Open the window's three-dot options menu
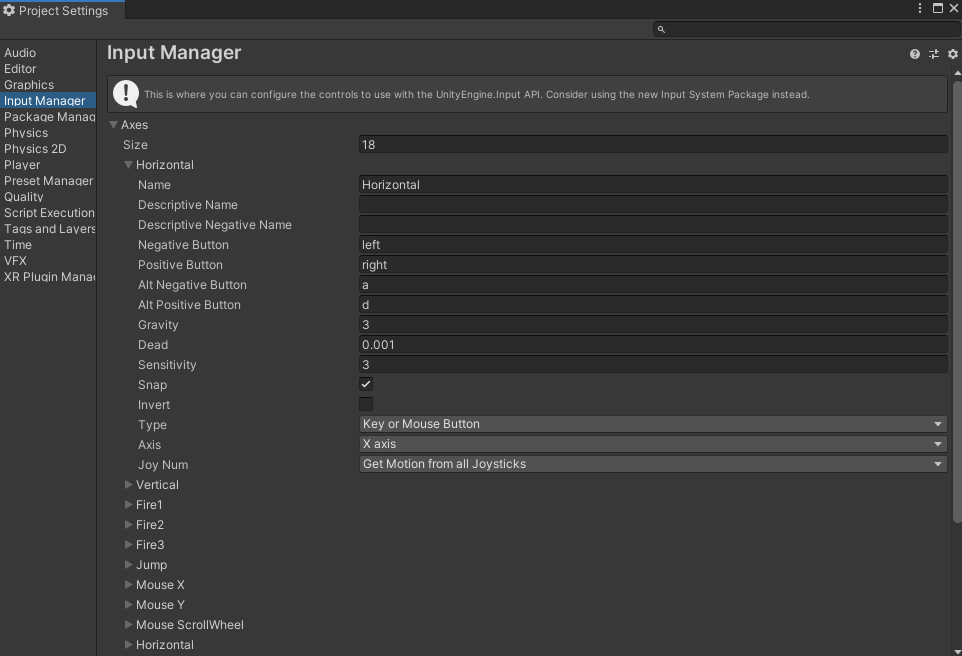Image resolution: width=962 pixels, height=656 pixels. tap(920, 9)
